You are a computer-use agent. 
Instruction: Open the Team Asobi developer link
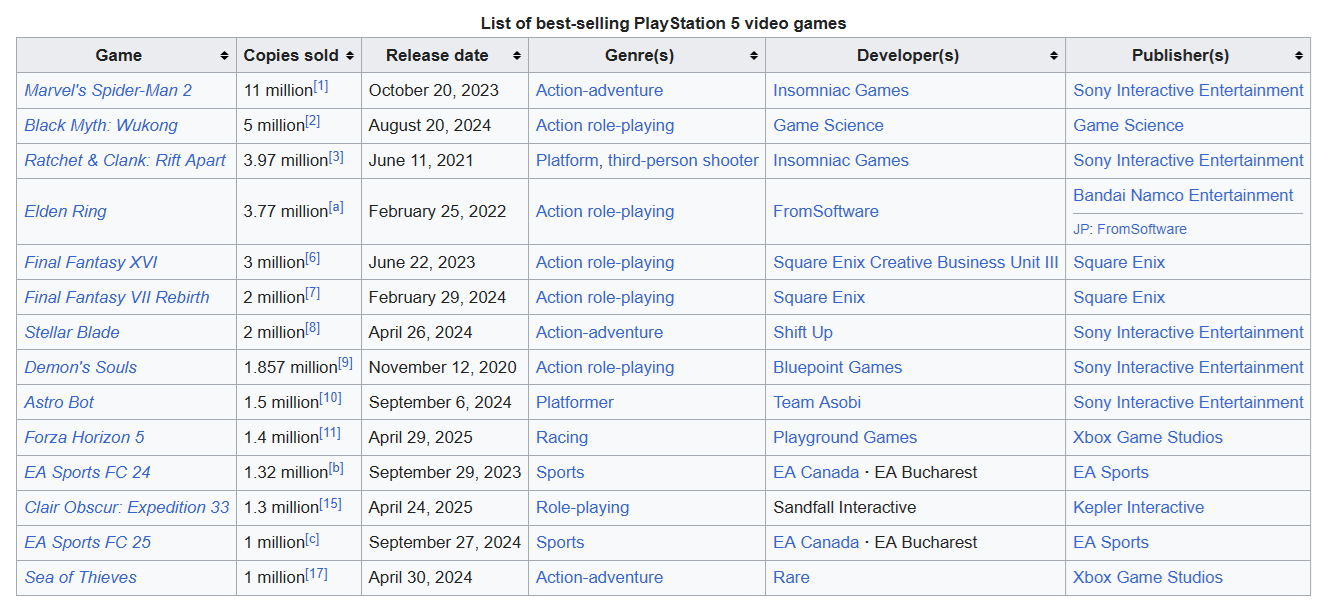click(x=817, y=402)
